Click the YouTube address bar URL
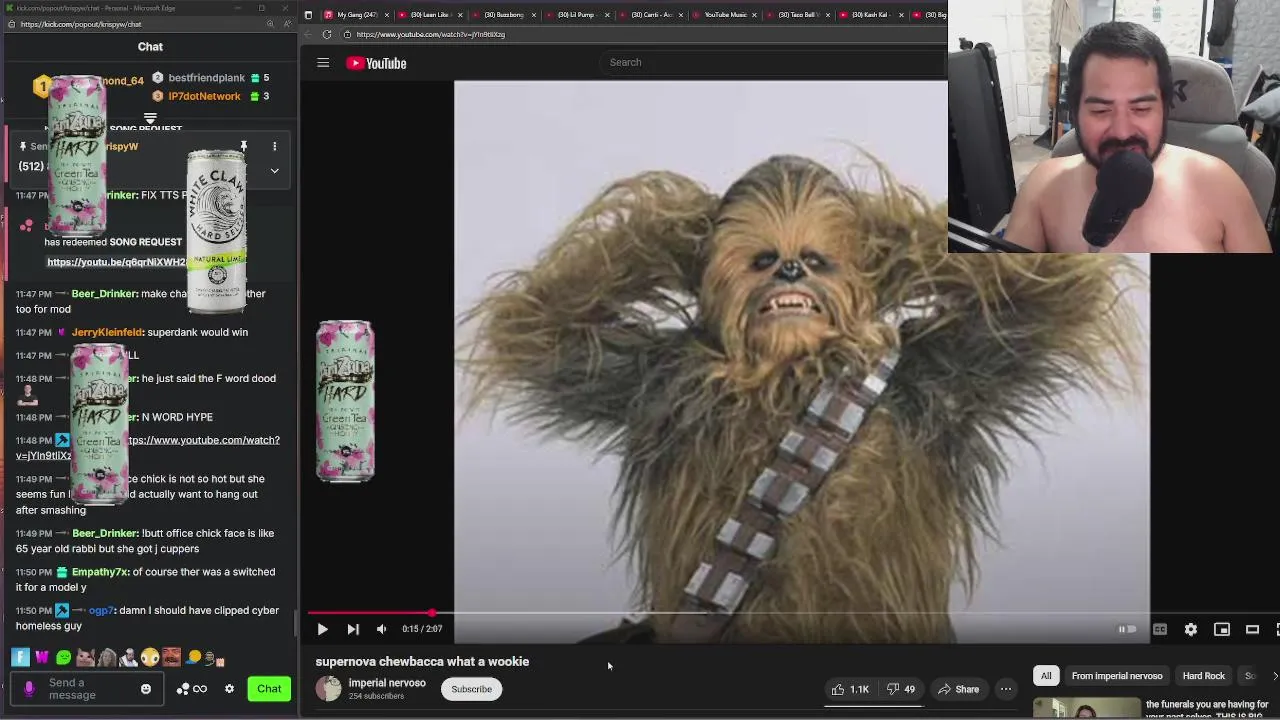Viewport: 1280px width, 720px height. [x=430, y=34]
